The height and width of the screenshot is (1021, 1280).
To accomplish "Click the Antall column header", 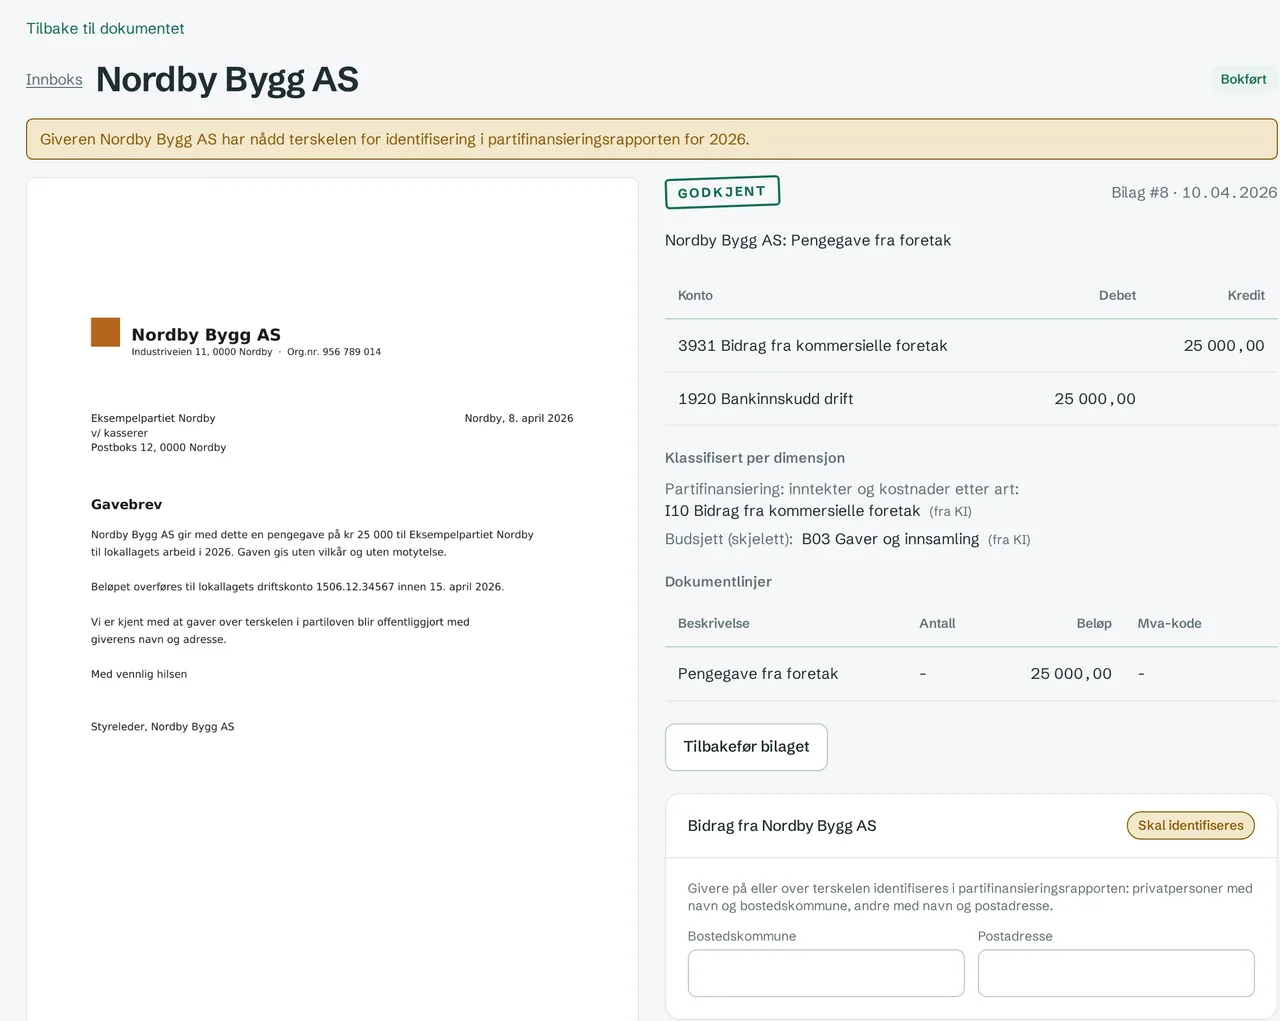I will tap(937, 623).
